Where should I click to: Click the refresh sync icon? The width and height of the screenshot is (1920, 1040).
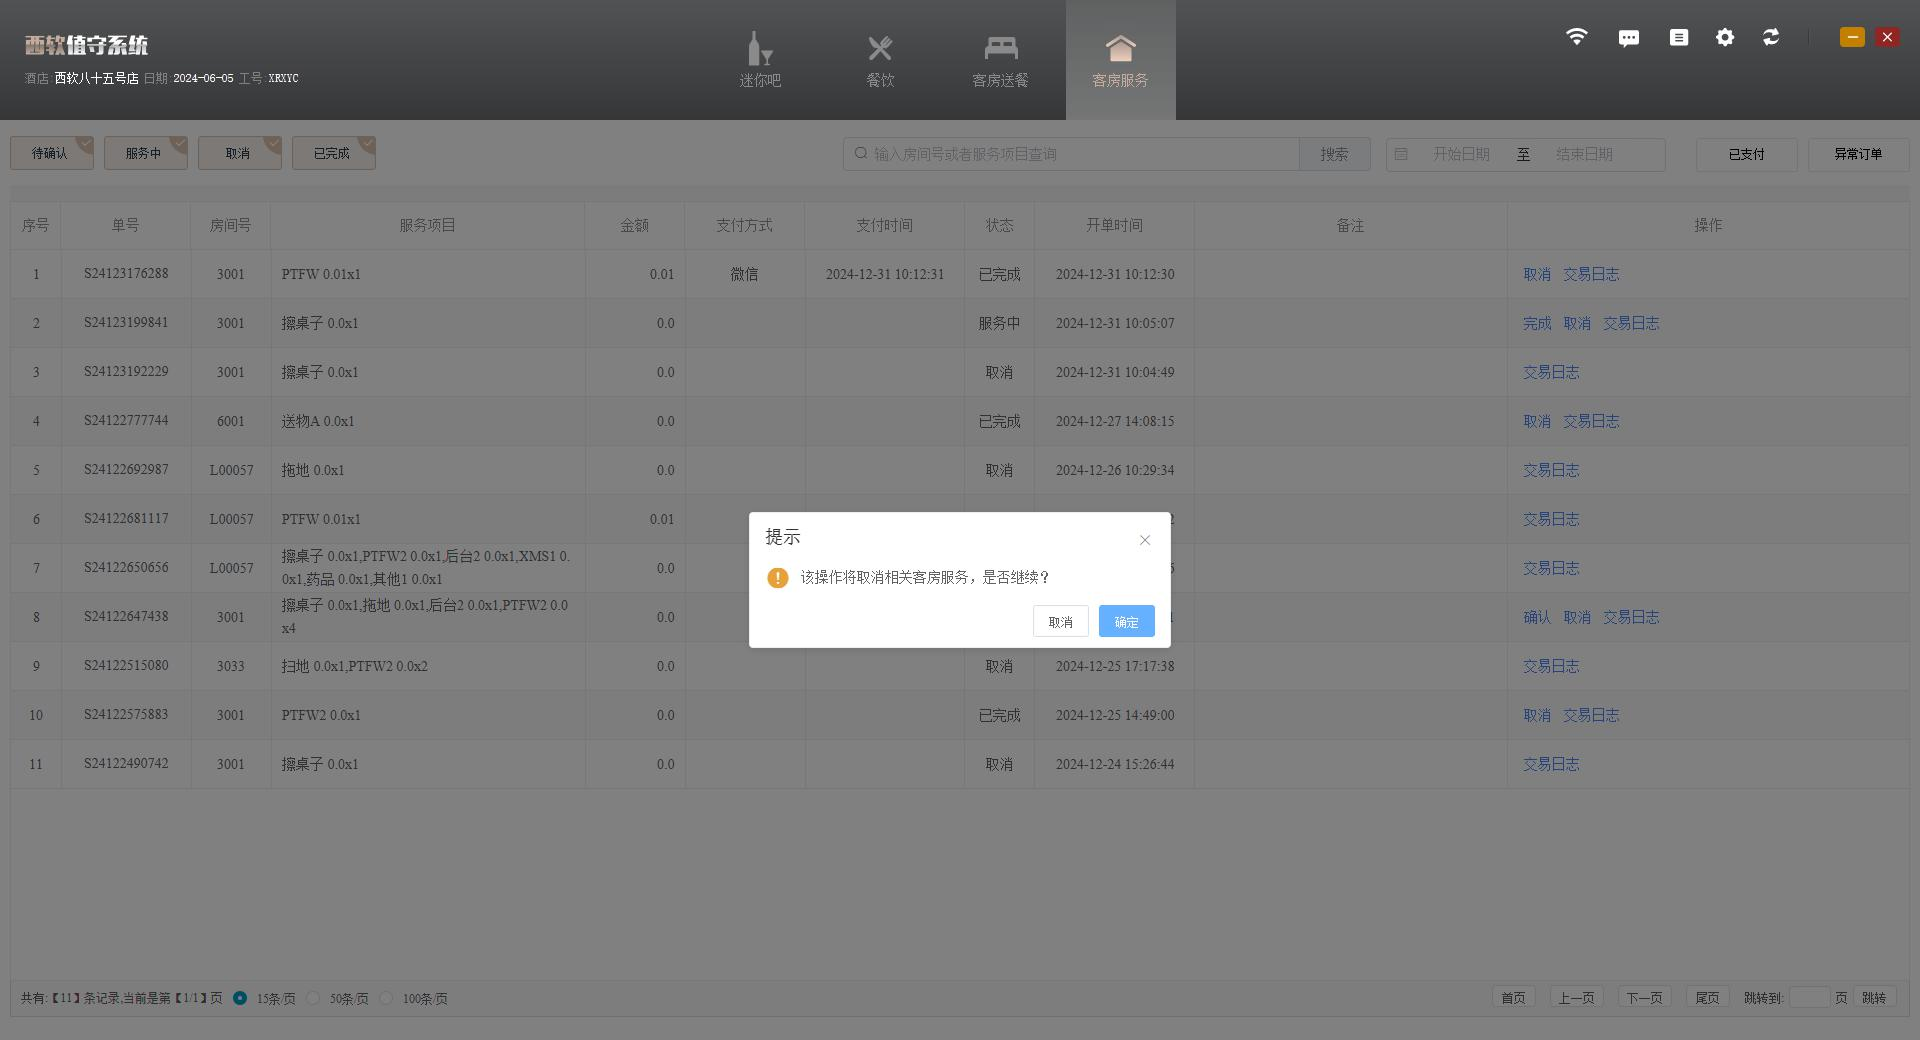(1771, 37)
